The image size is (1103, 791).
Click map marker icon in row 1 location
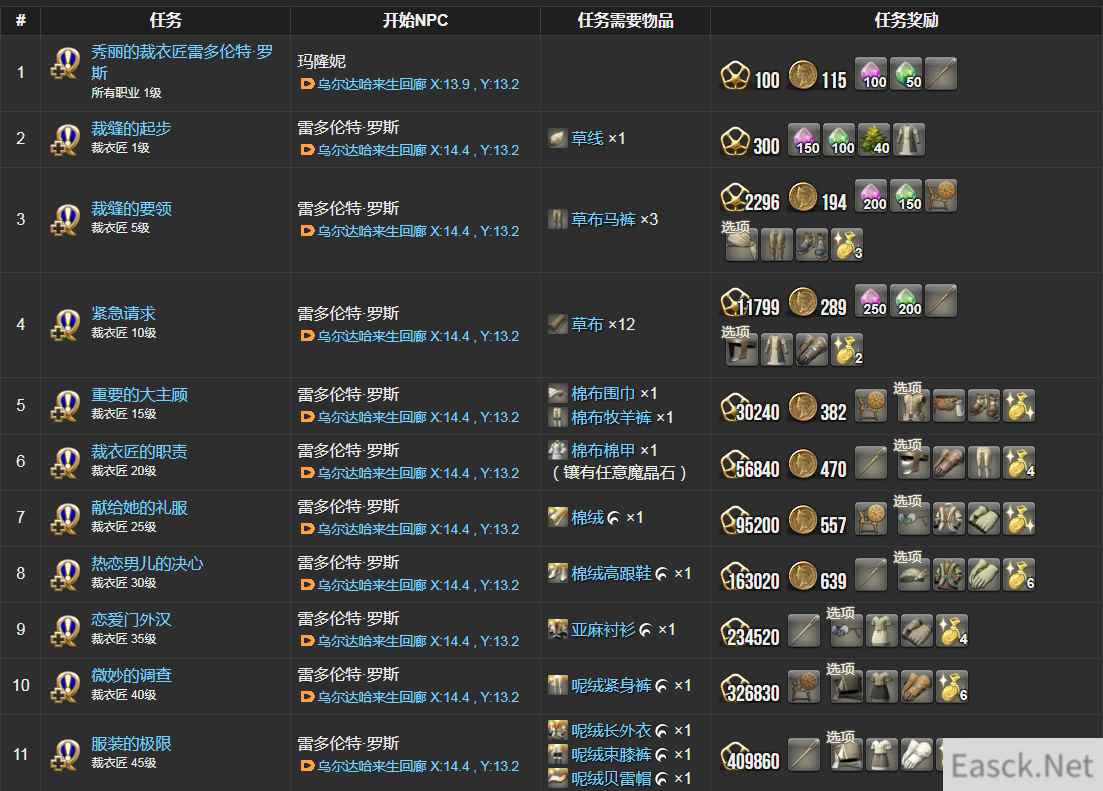coord(307,84)
